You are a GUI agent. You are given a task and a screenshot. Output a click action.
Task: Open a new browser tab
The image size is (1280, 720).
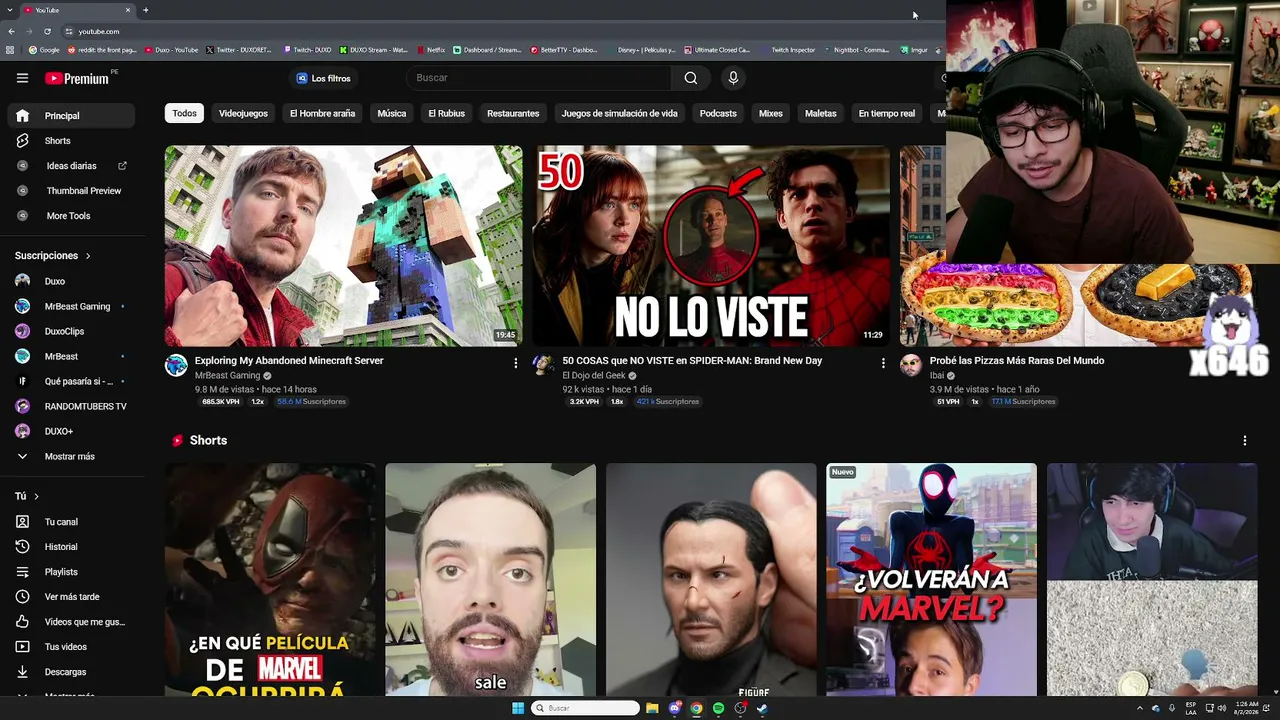click(146, 10)
